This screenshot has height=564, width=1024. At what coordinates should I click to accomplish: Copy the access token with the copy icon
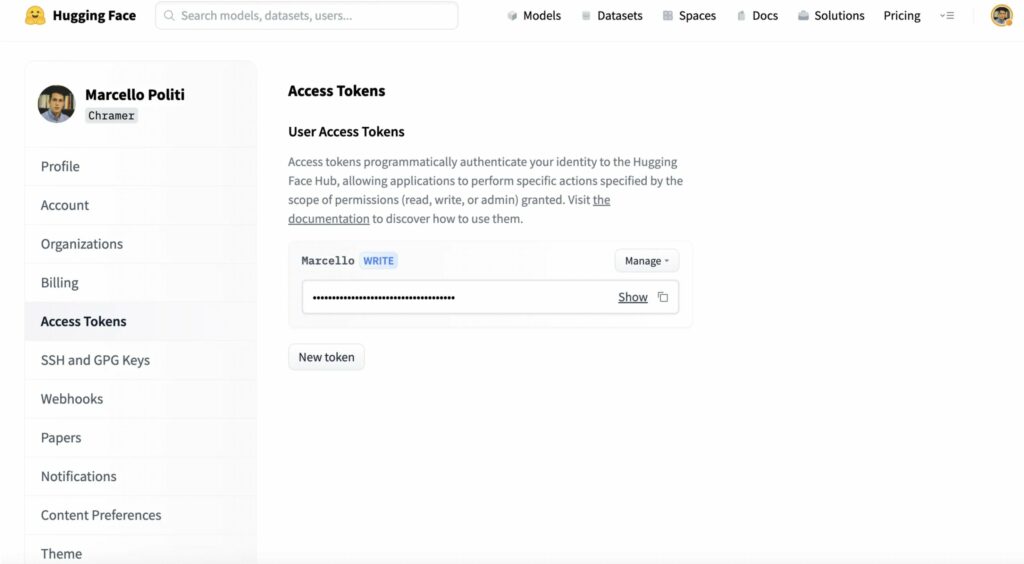click(x=663, y=297)
